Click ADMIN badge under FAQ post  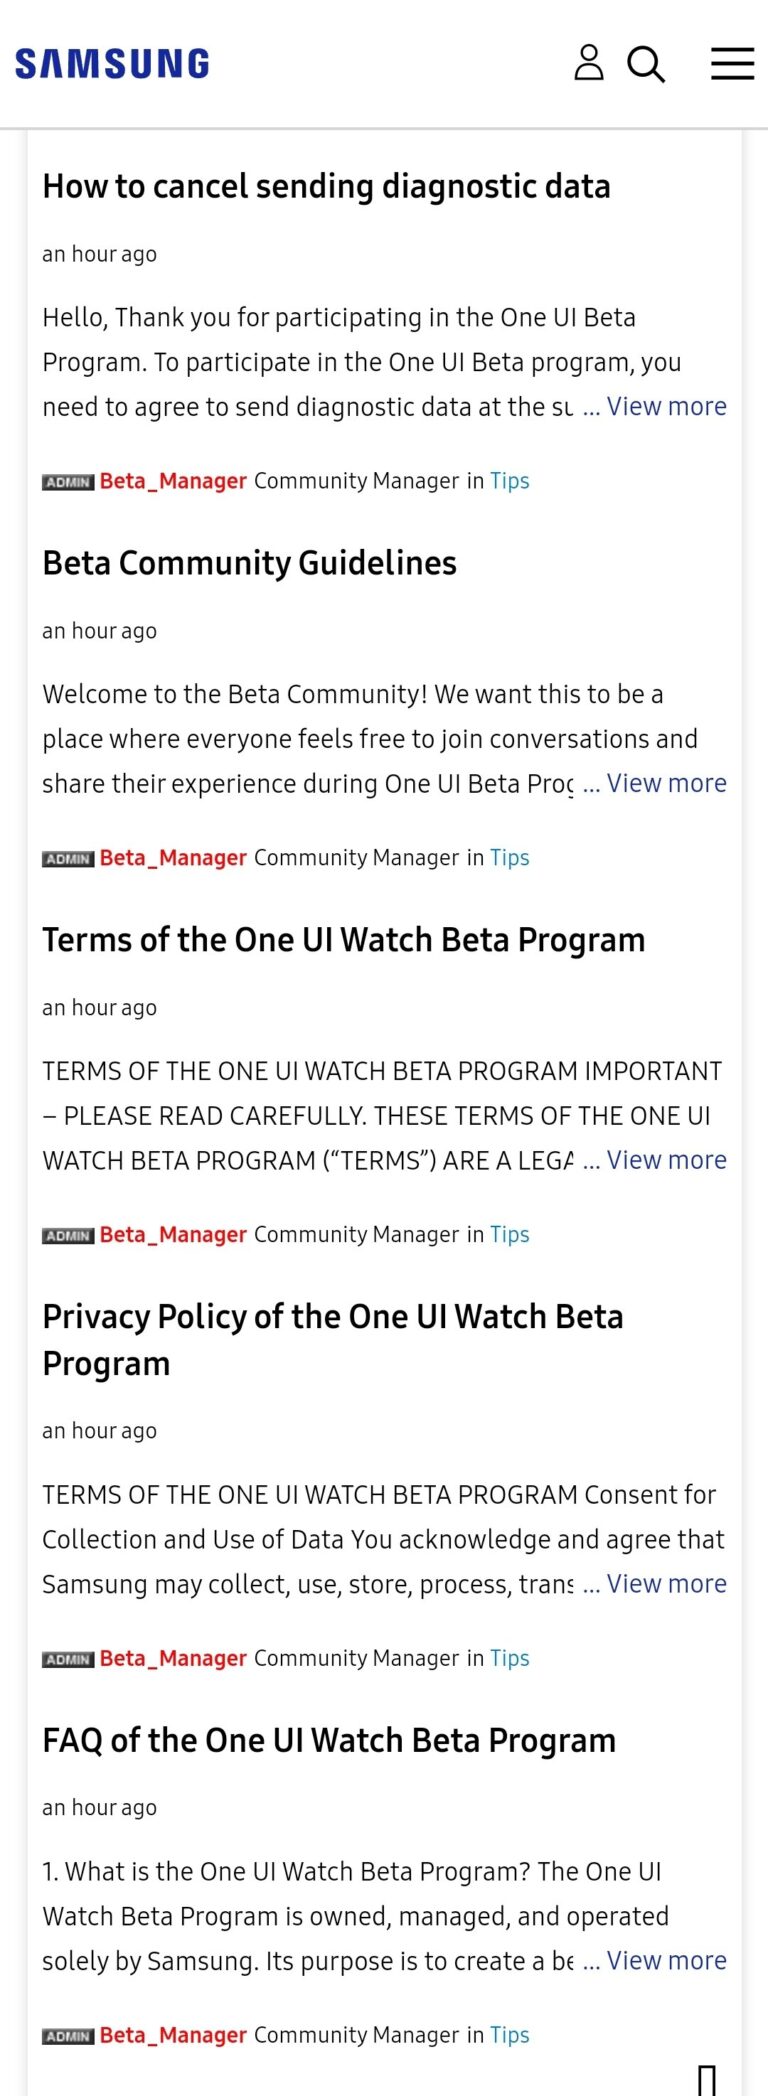[67, 2035]
